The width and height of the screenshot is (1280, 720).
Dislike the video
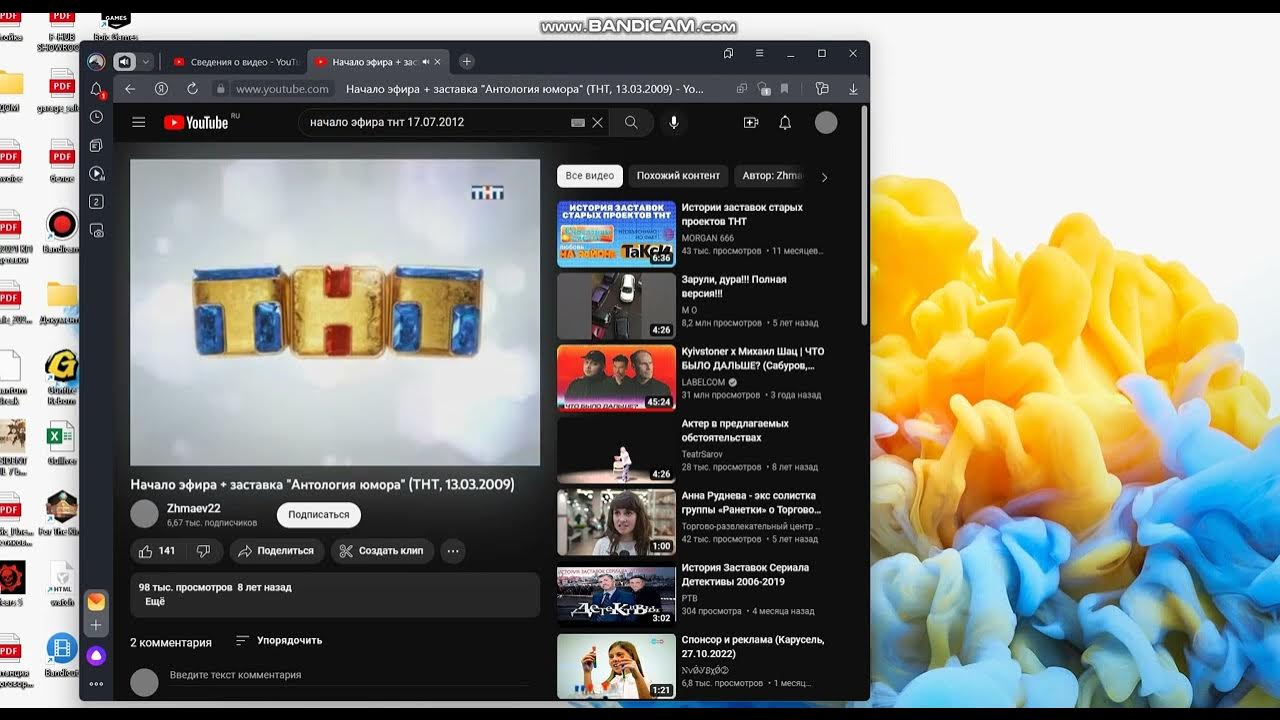click(204, 551)
